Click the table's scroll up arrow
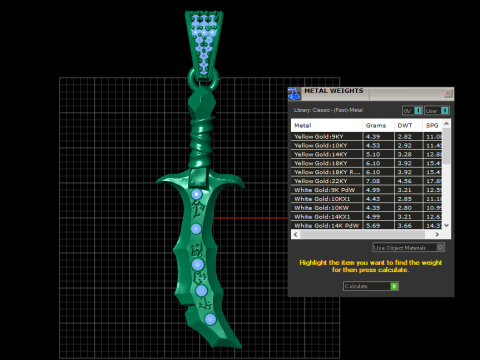Image resolution: width=480 pixels, height=360 pixels. tap(447, 124)
